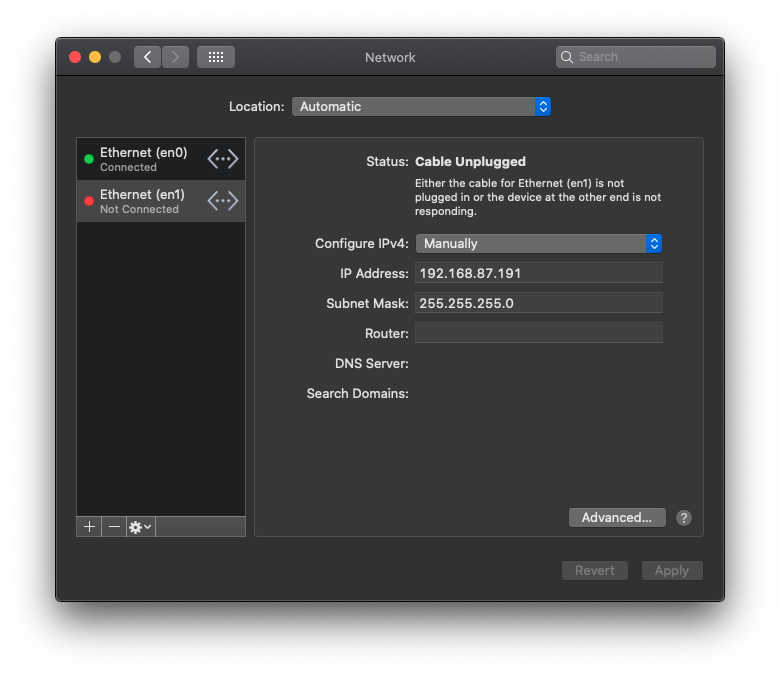780x675 pixels.
Task: Remove selected service with minus button
Action: [x=114, y=527]
